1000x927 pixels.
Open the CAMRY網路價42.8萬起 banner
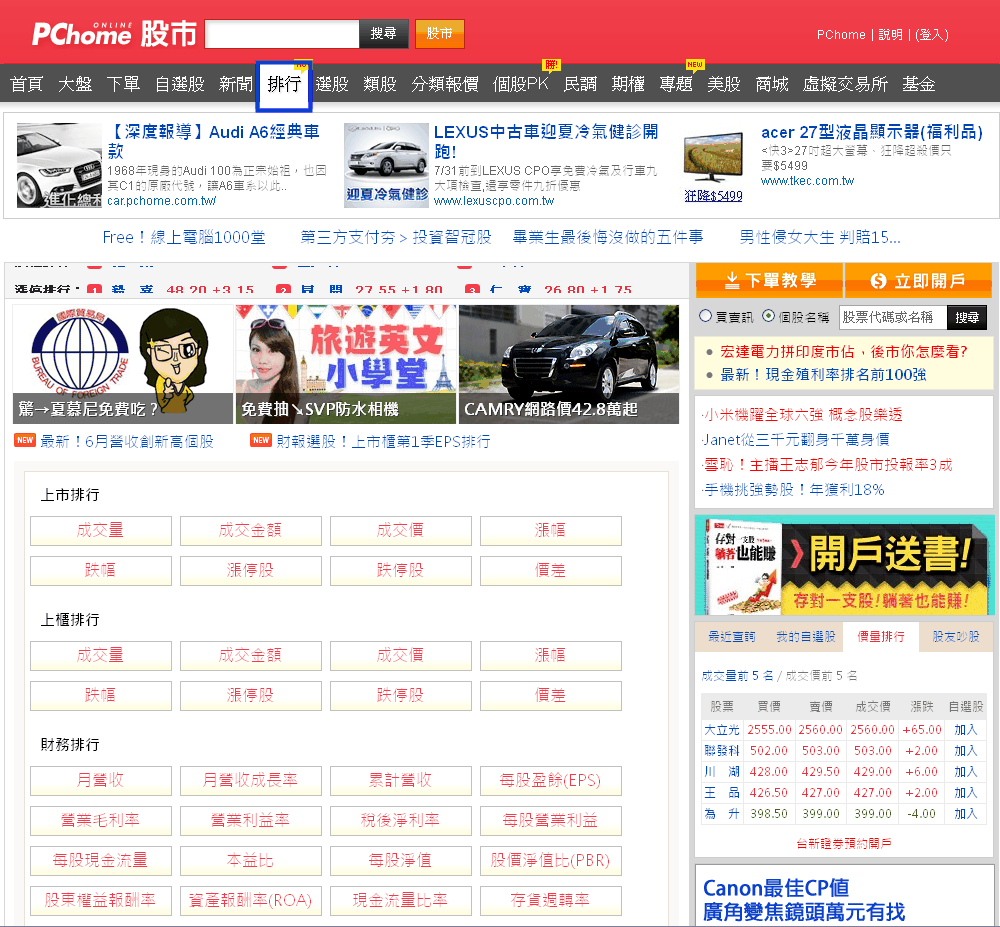(569, 364)
